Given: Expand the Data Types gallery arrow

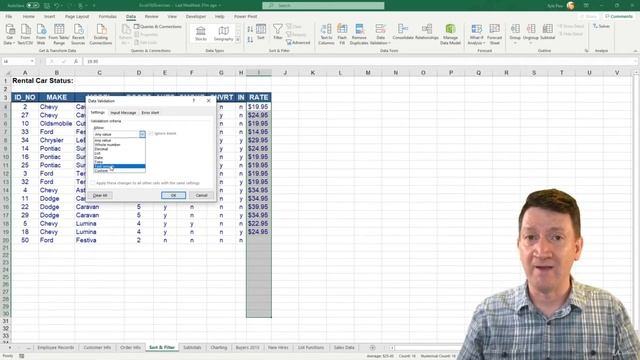Looking at the screenshot, I should click(x=238, y=39).
